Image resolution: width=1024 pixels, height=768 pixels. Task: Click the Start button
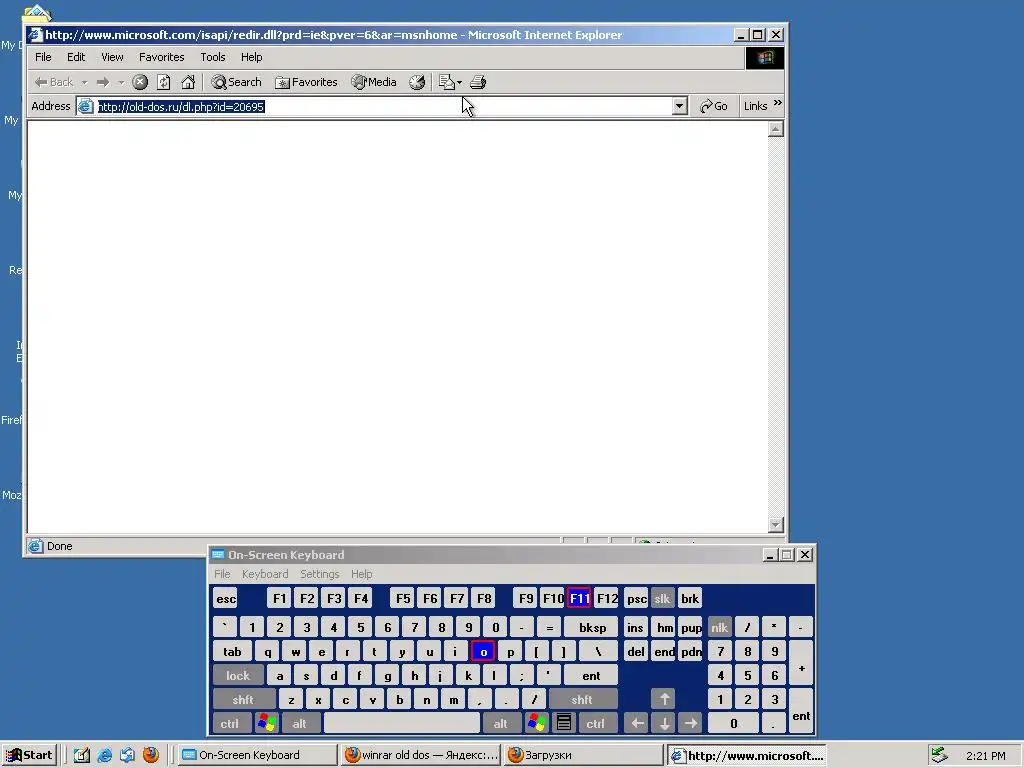30,755
